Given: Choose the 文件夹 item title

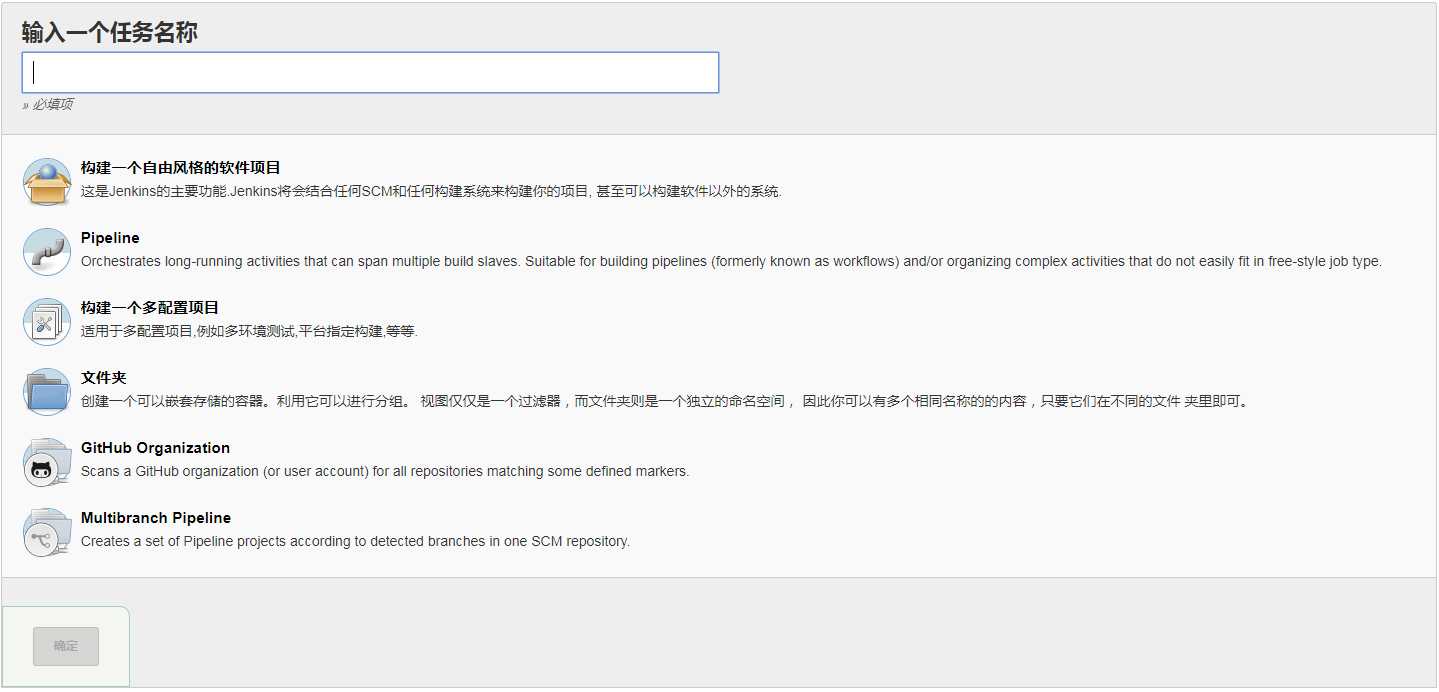Looking at the screenshot, I should [104, 378].
